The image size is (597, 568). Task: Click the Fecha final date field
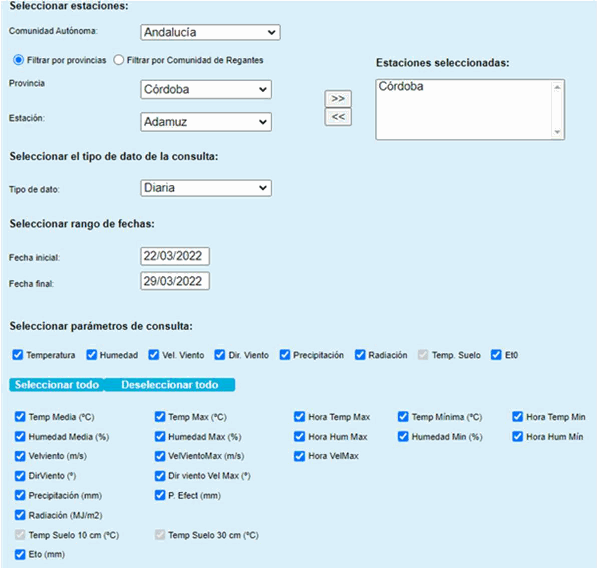pos(175,281)
